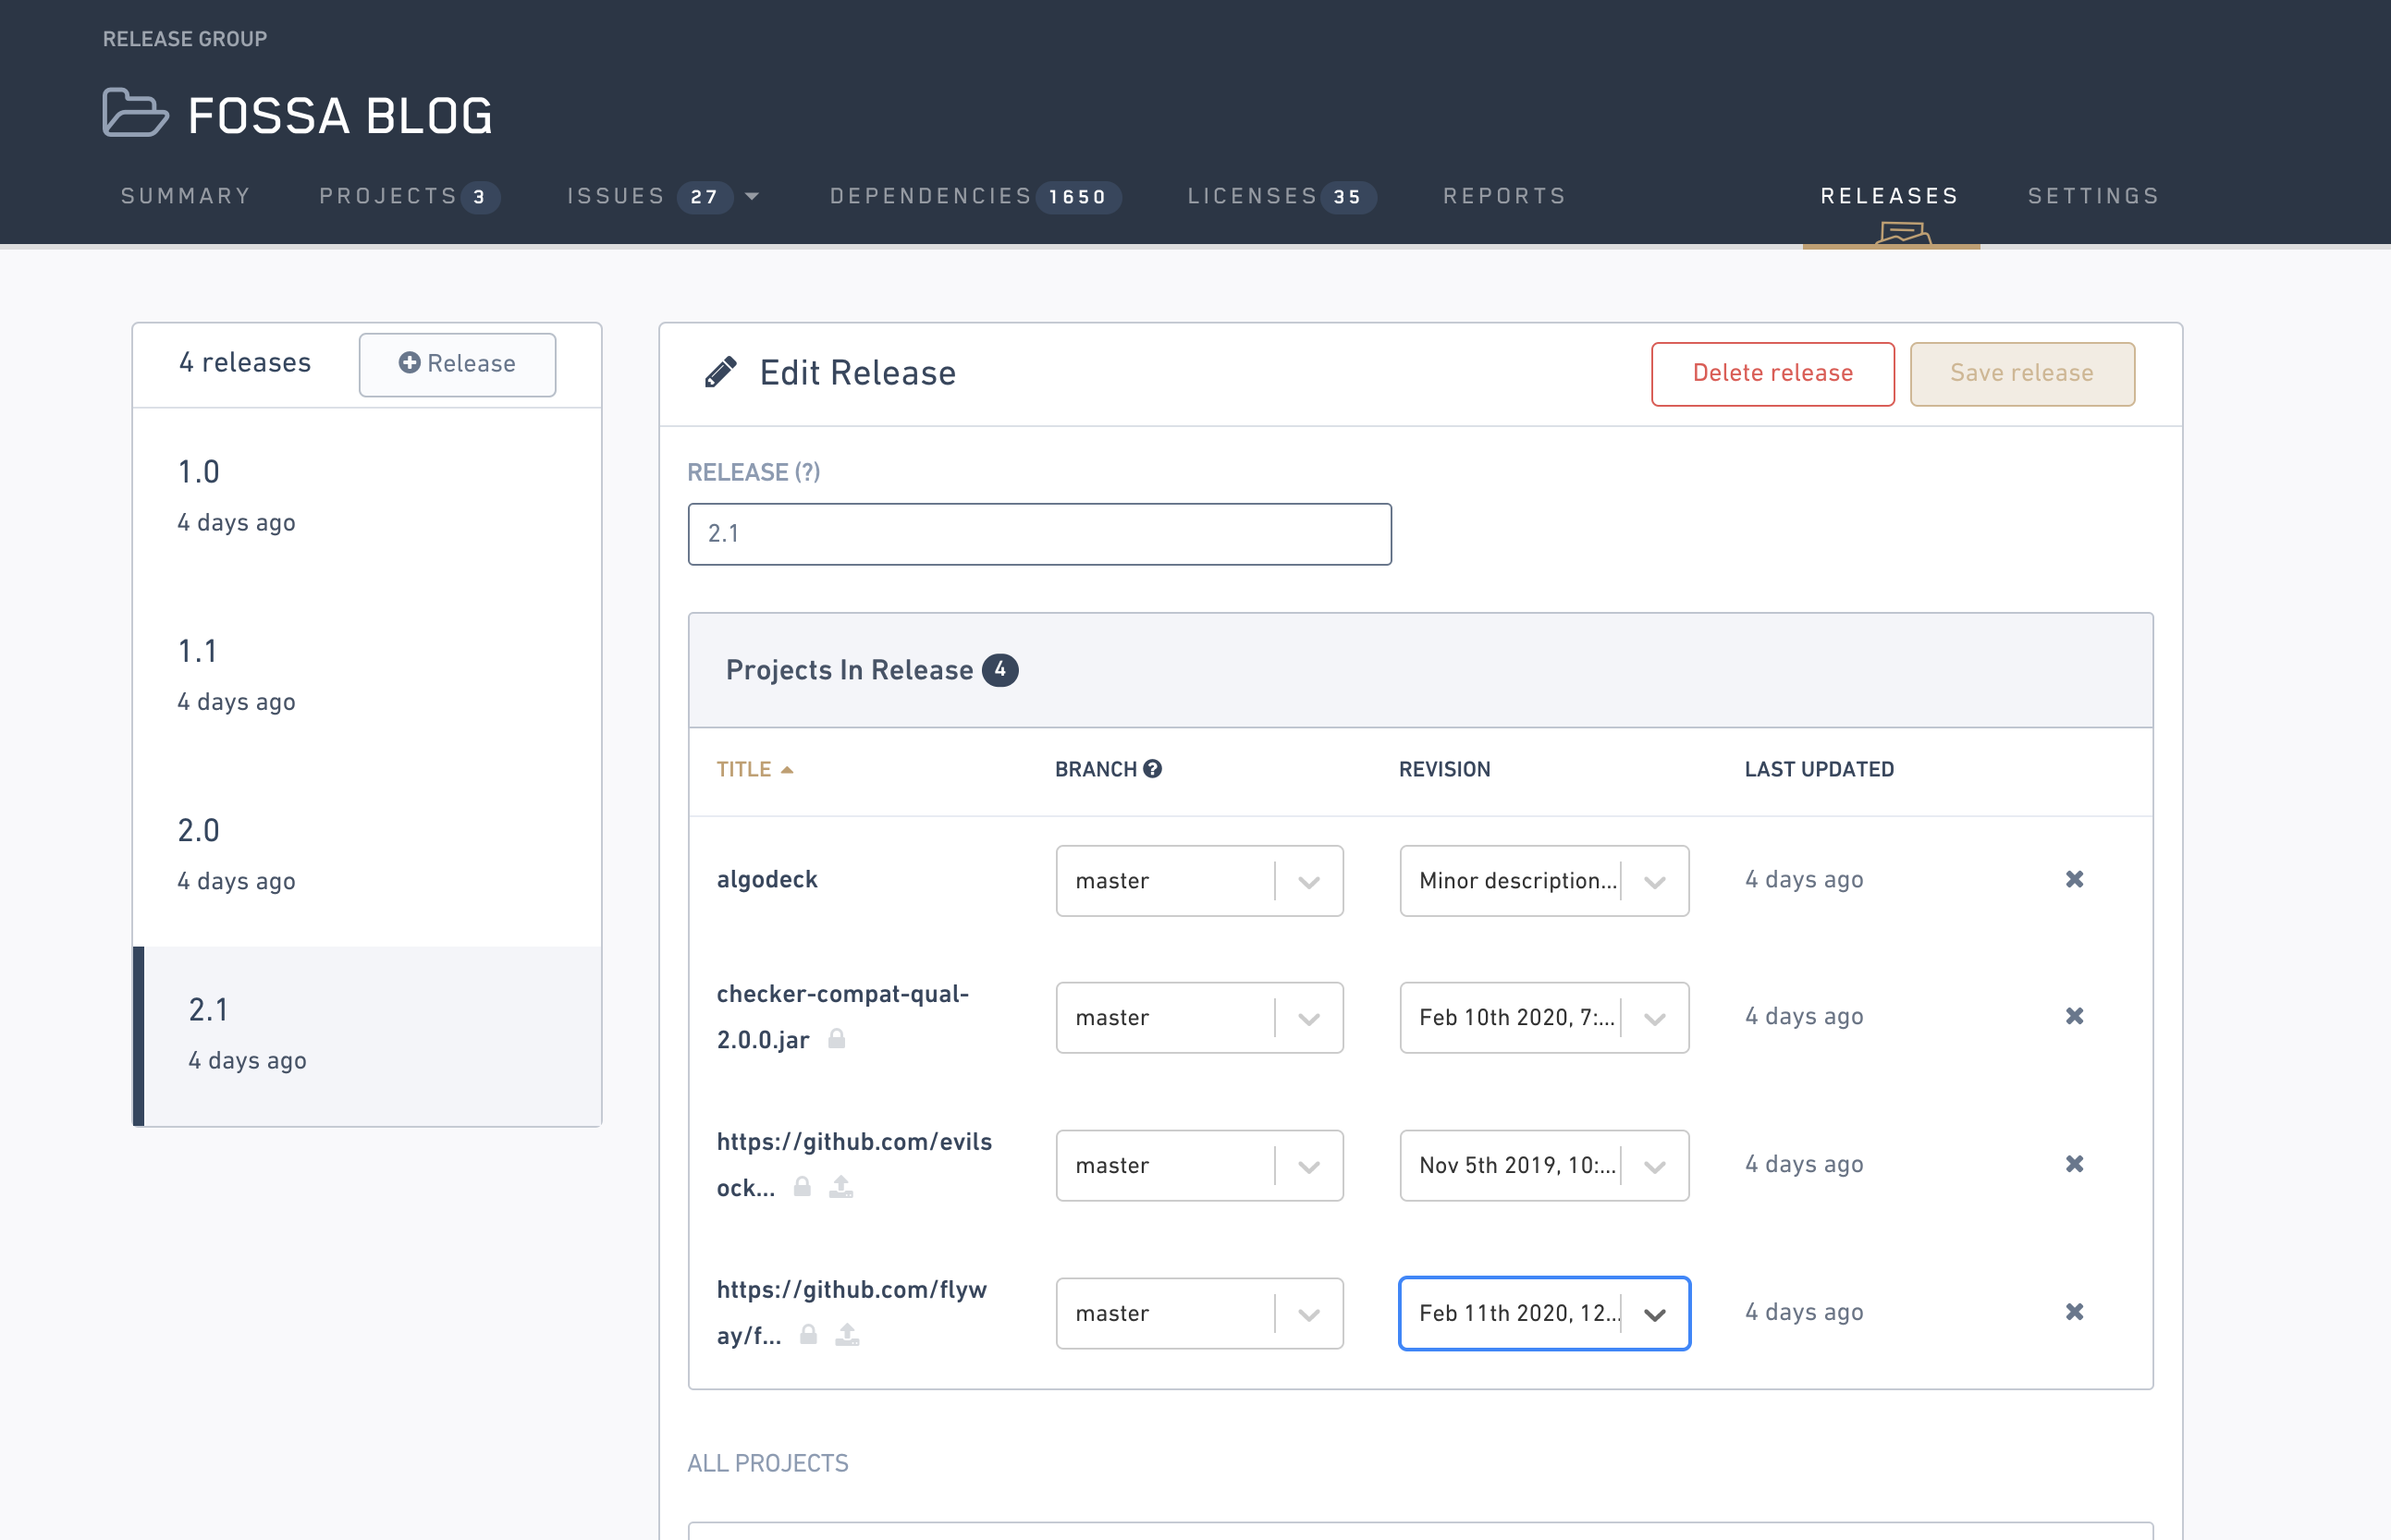The width and height of the screenshot is (2391, 1540).
Task: Open flyway revision Feb 11th 2020 dropdown
Action: pyautogui.click(x=1654, y=1314)
